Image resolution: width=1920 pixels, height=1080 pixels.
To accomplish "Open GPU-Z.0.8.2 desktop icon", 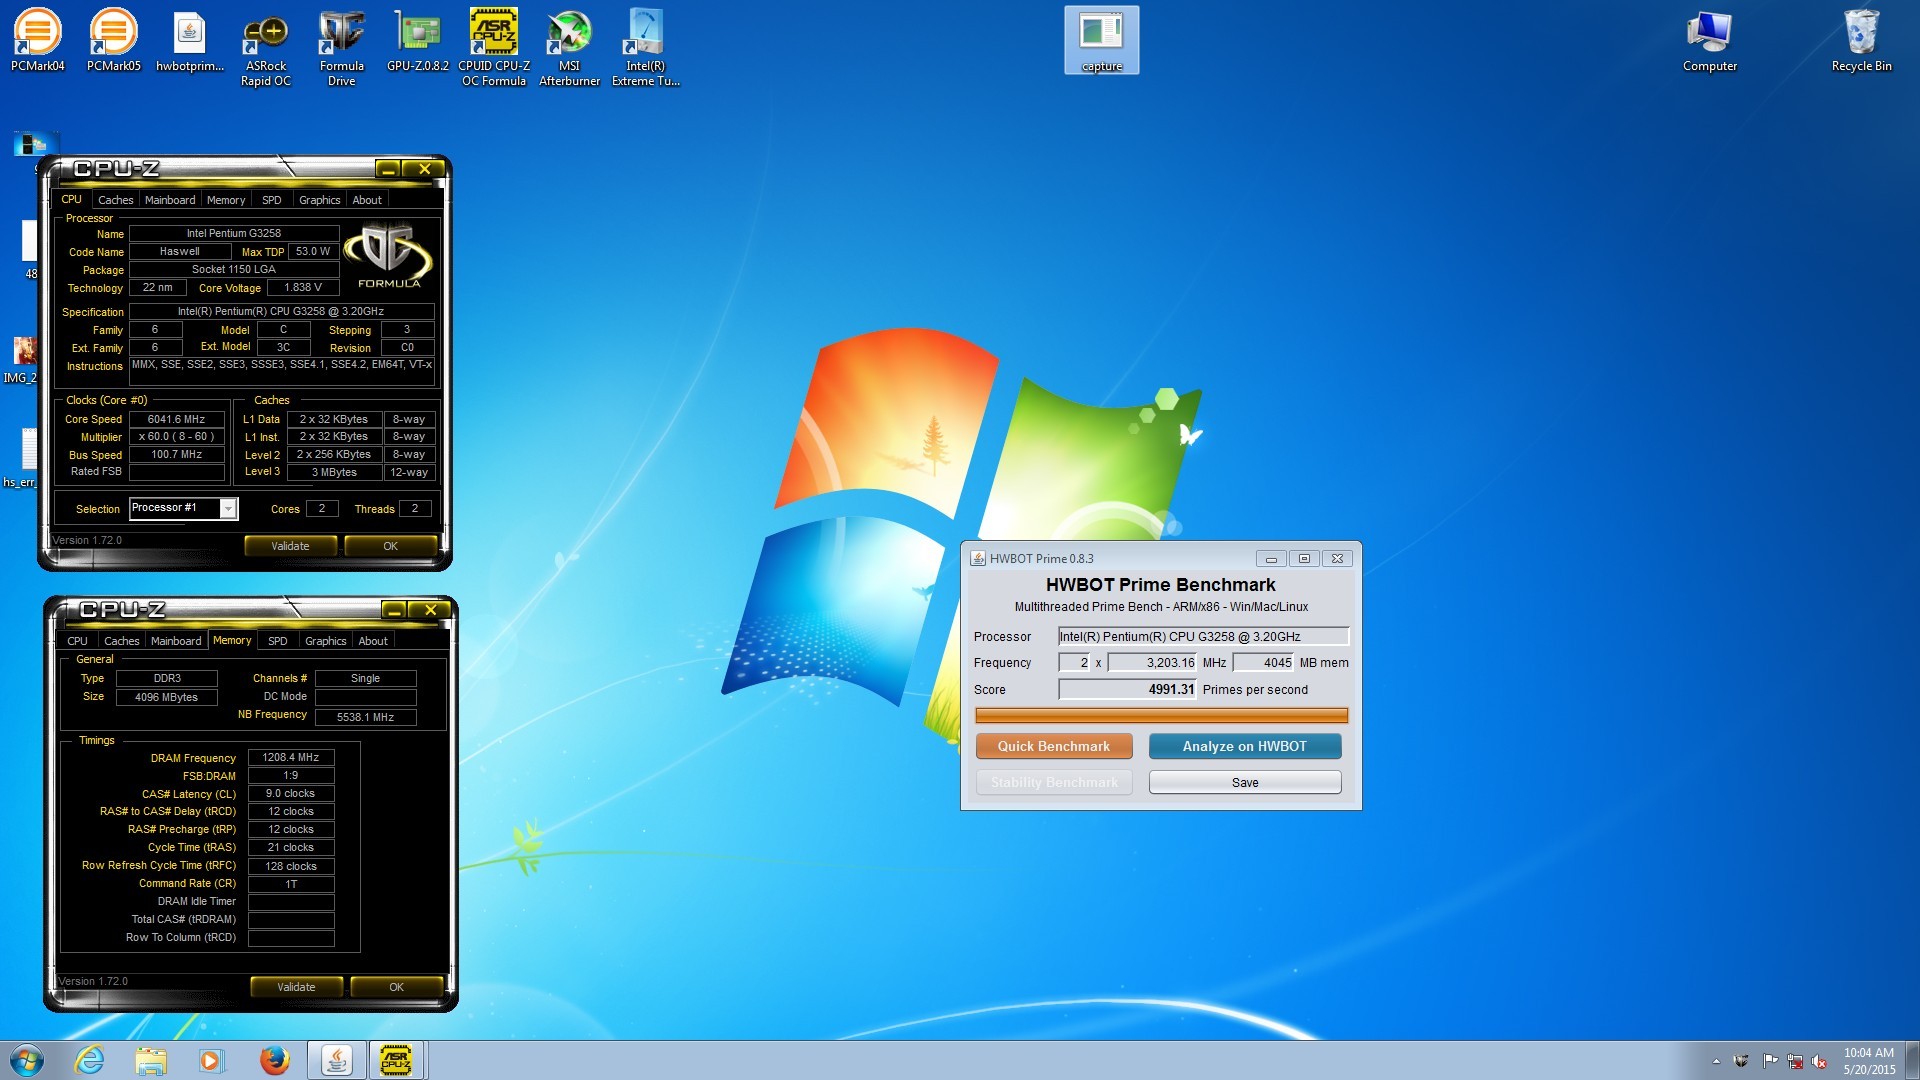I will click(417, 40).
